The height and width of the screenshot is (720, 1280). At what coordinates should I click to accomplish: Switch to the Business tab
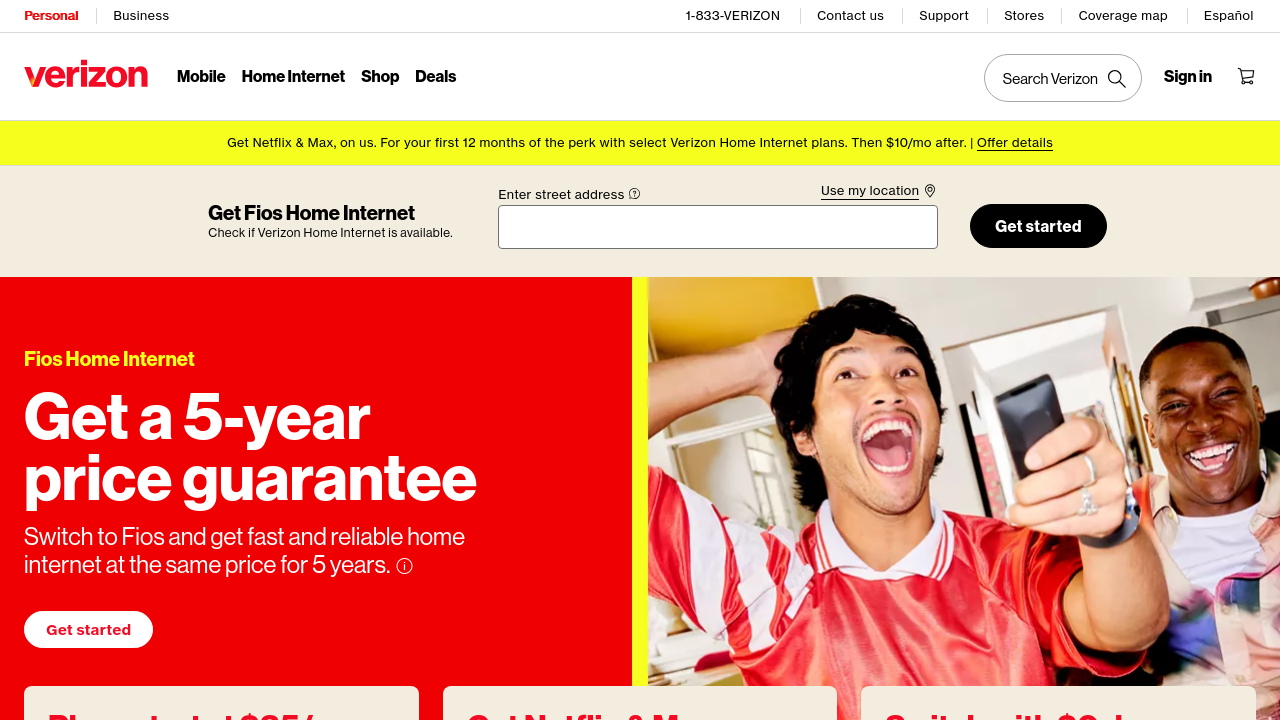point(141,16)
